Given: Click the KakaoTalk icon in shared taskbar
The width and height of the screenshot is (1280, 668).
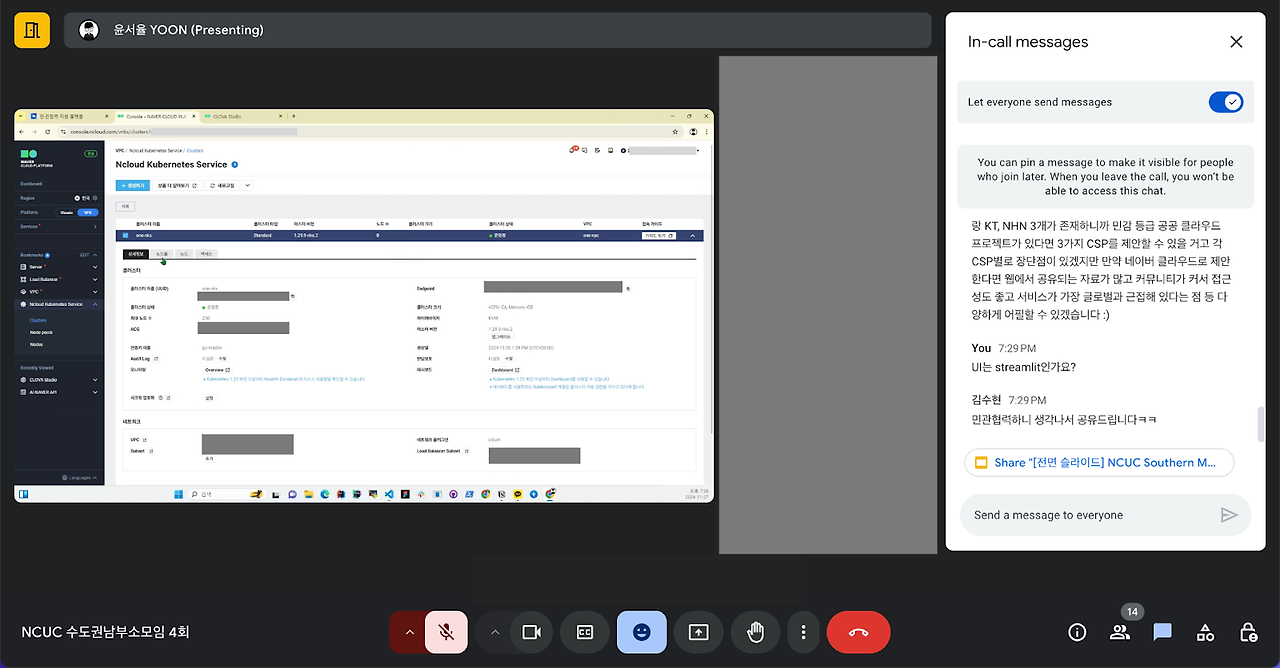Looking at the screenshot, I should 517,494.
